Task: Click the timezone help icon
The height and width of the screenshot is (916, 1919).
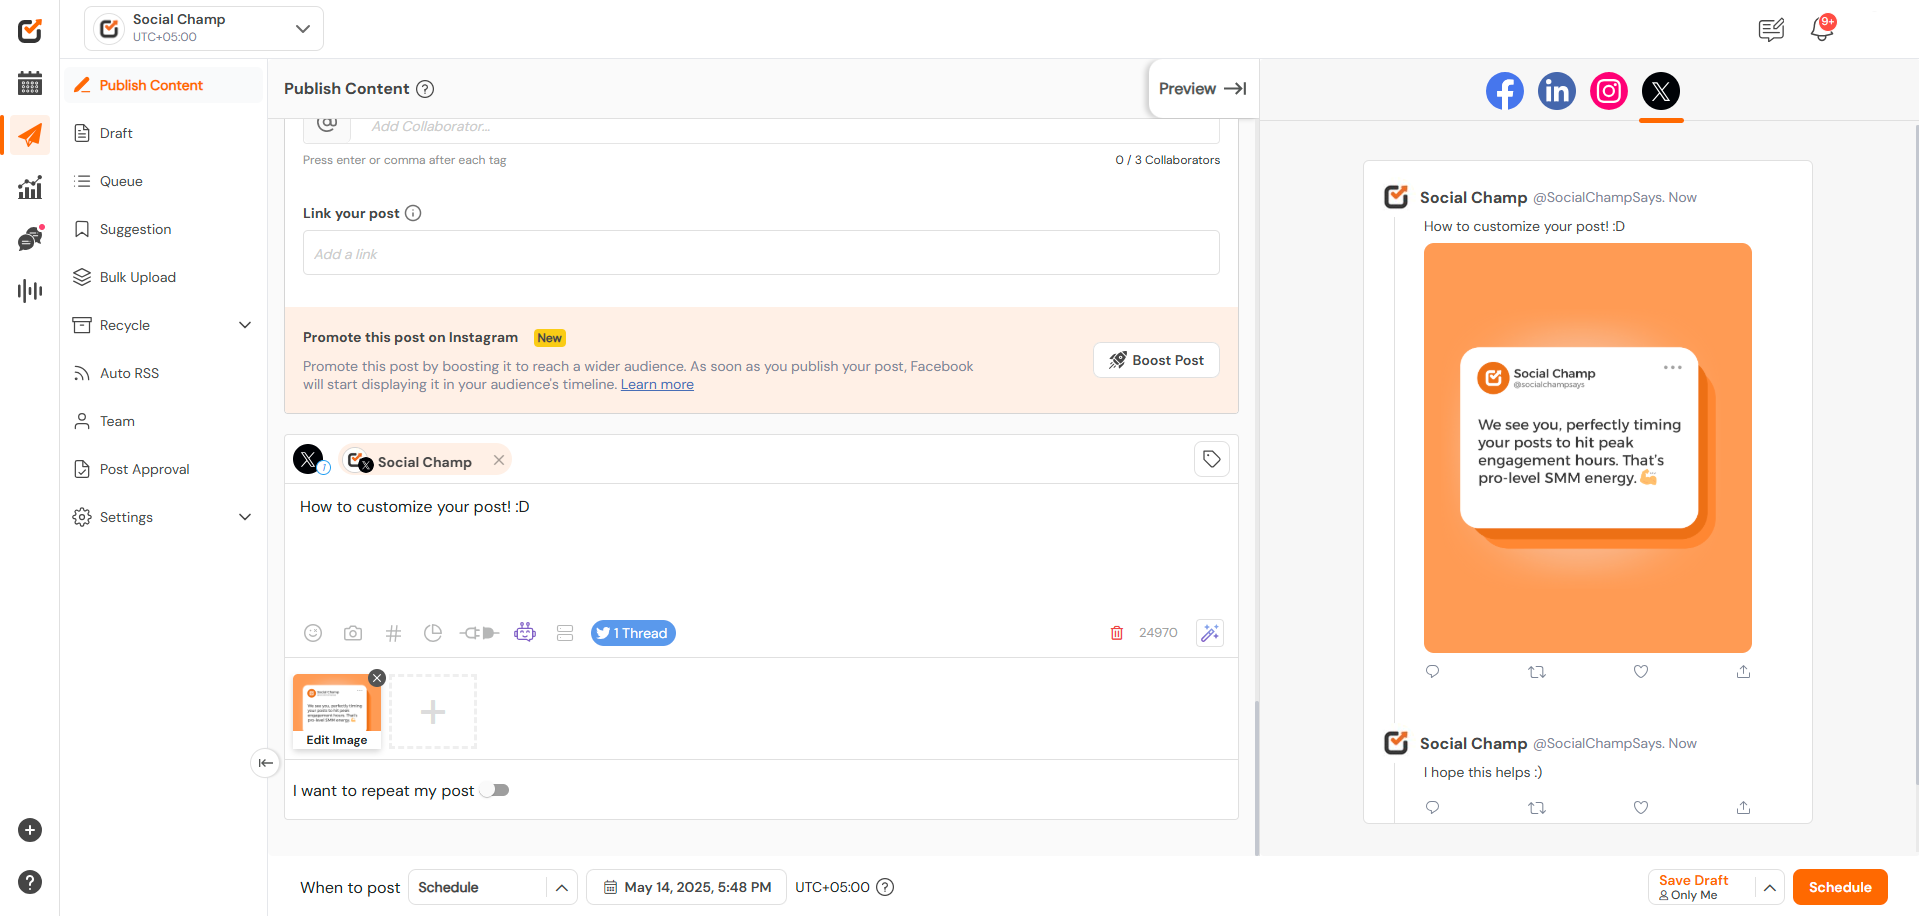Action: 885,887
